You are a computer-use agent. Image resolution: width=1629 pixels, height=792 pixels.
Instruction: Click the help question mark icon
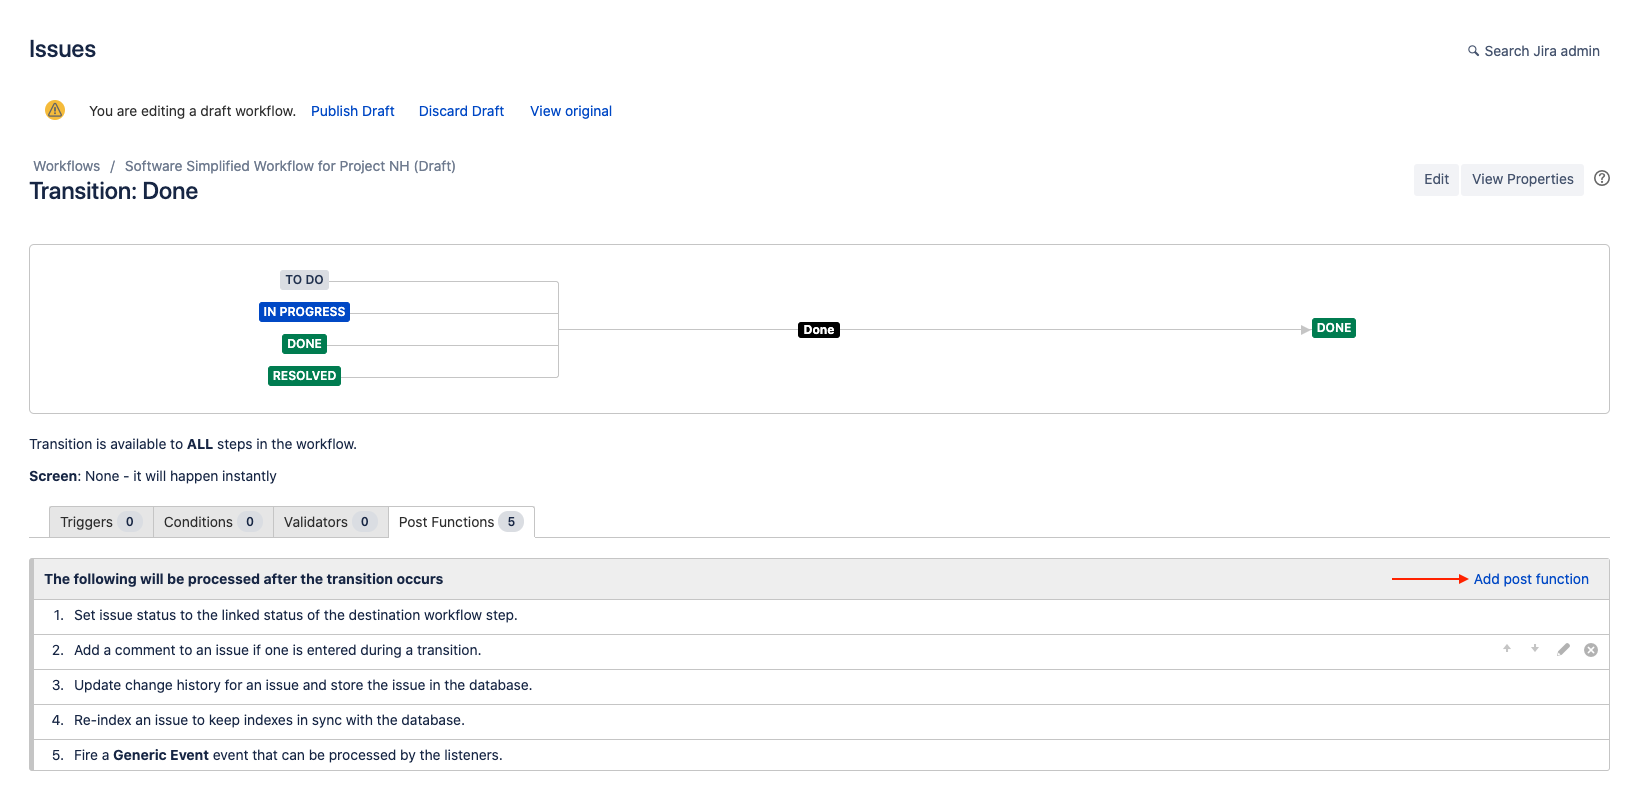(x=1602, y=179)
